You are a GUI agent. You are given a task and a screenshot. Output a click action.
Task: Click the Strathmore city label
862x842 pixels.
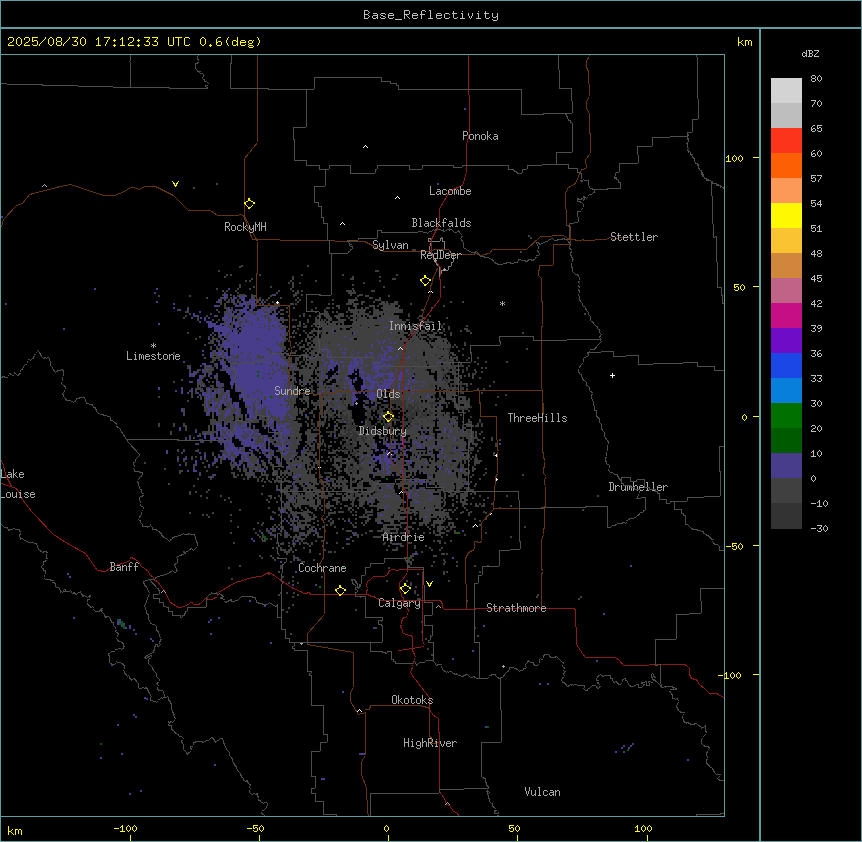[516, 608]
